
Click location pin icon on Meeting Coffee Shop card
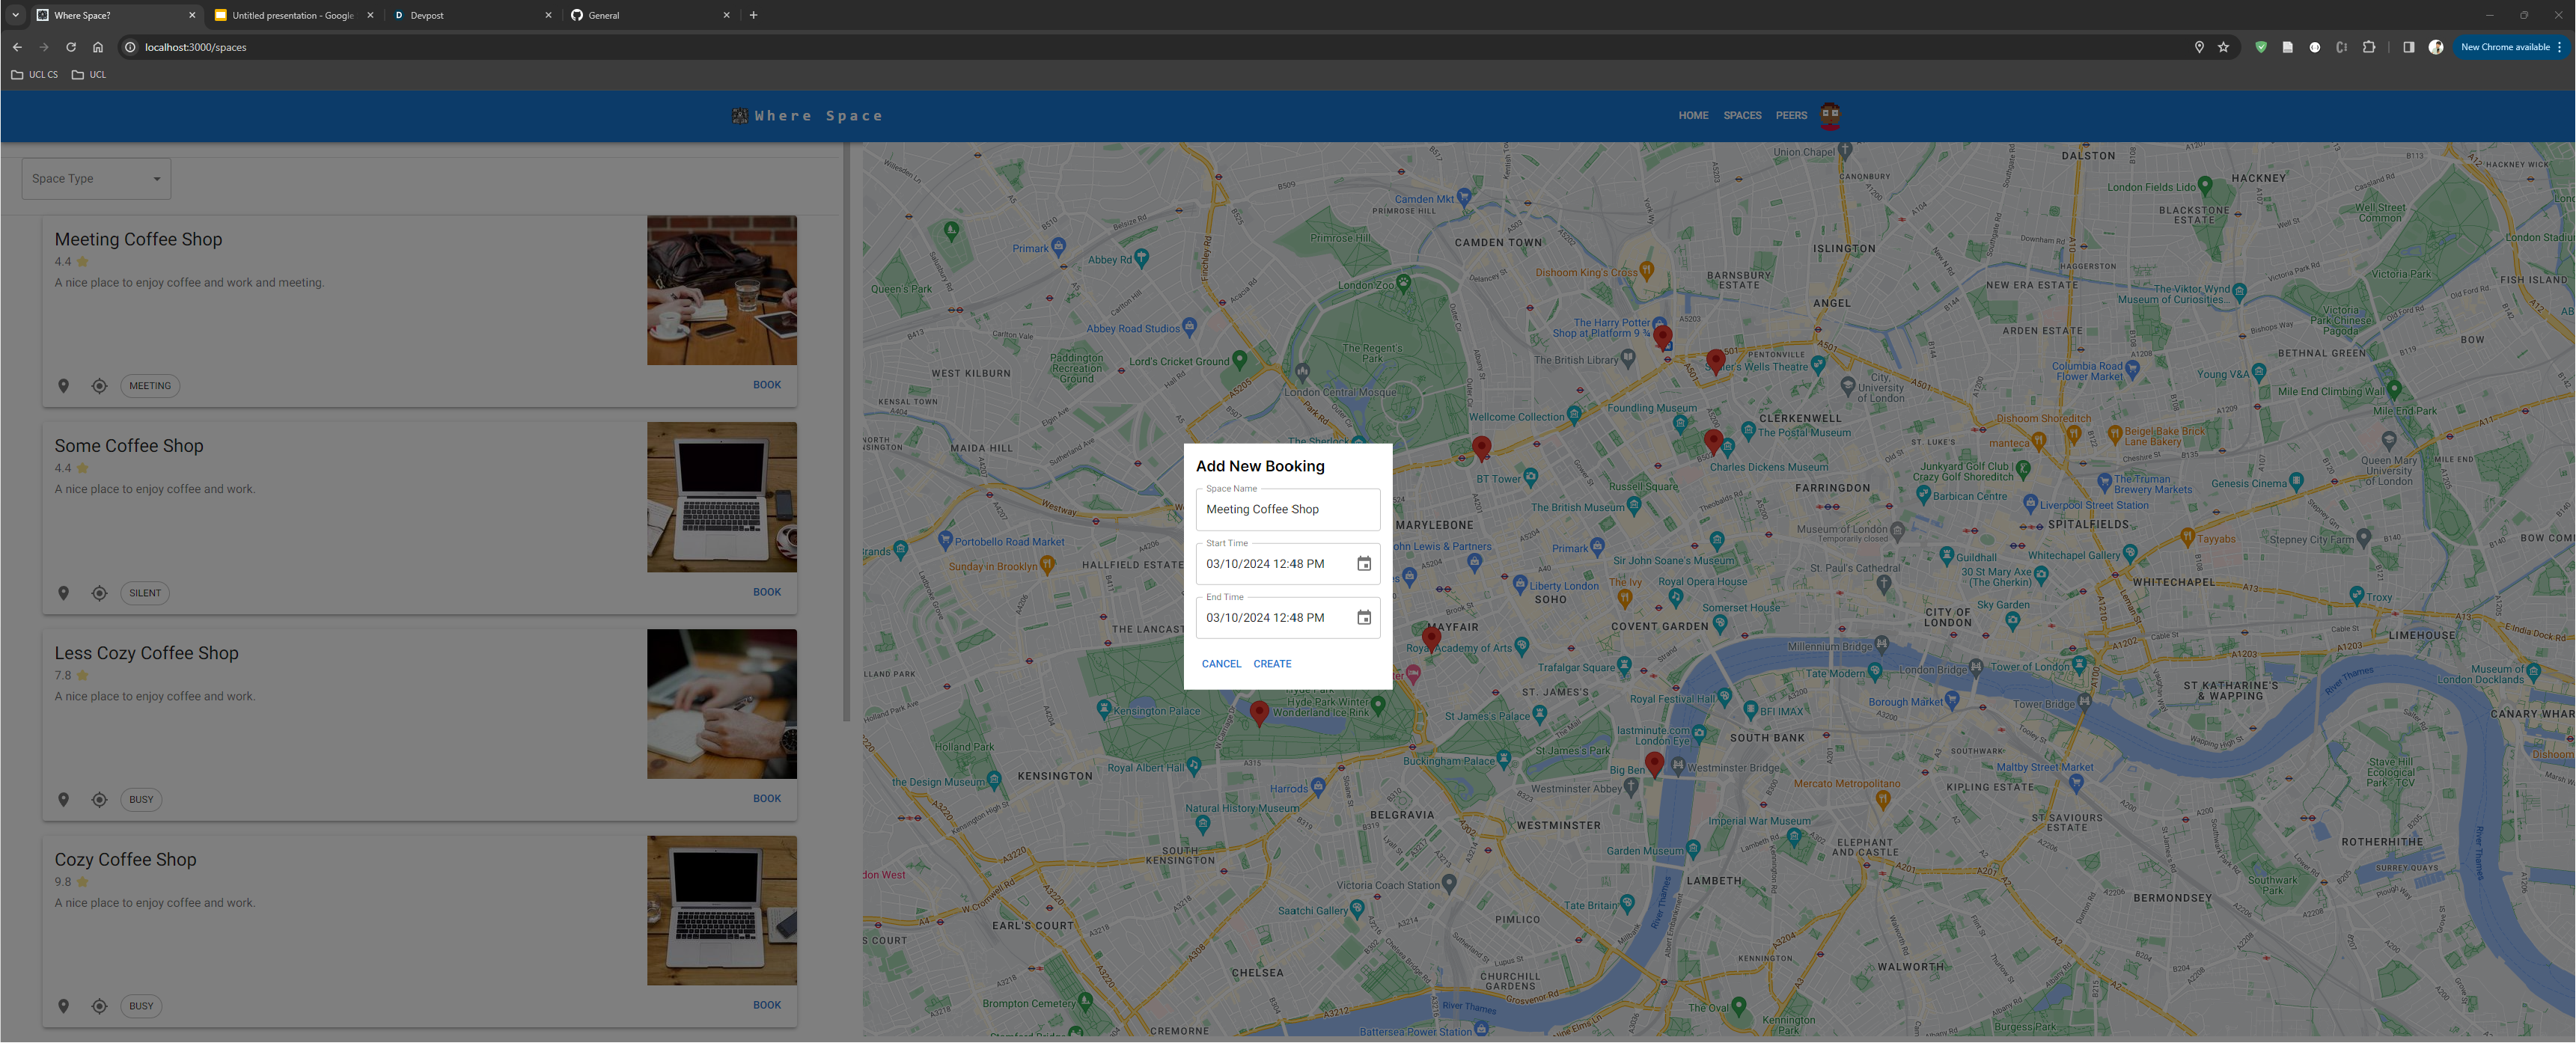click(63, 386)
